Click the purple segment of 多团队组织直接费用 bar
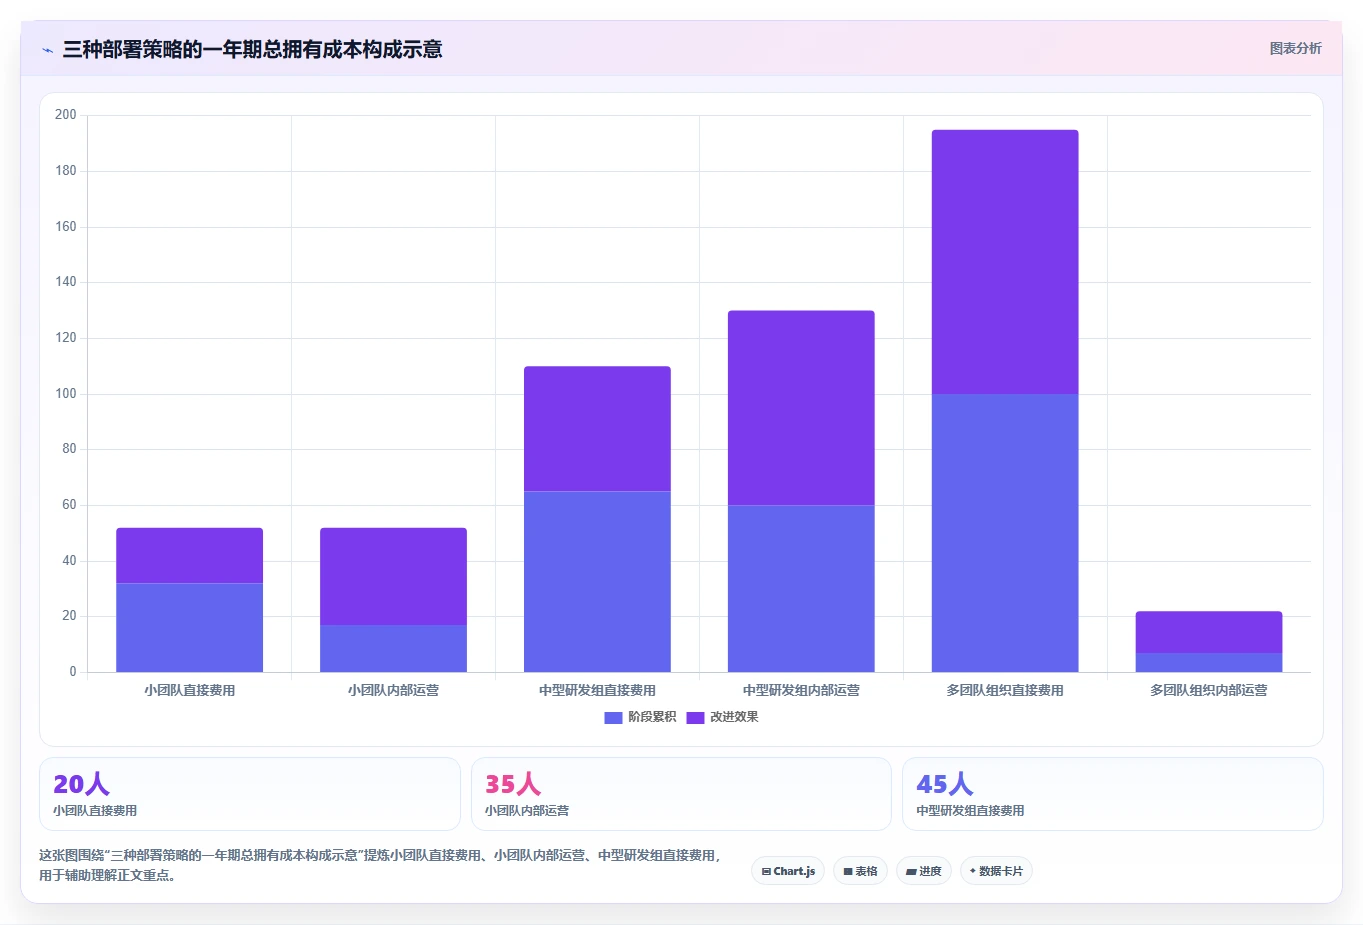The image size is (1363, 925). coord(1005,262)
